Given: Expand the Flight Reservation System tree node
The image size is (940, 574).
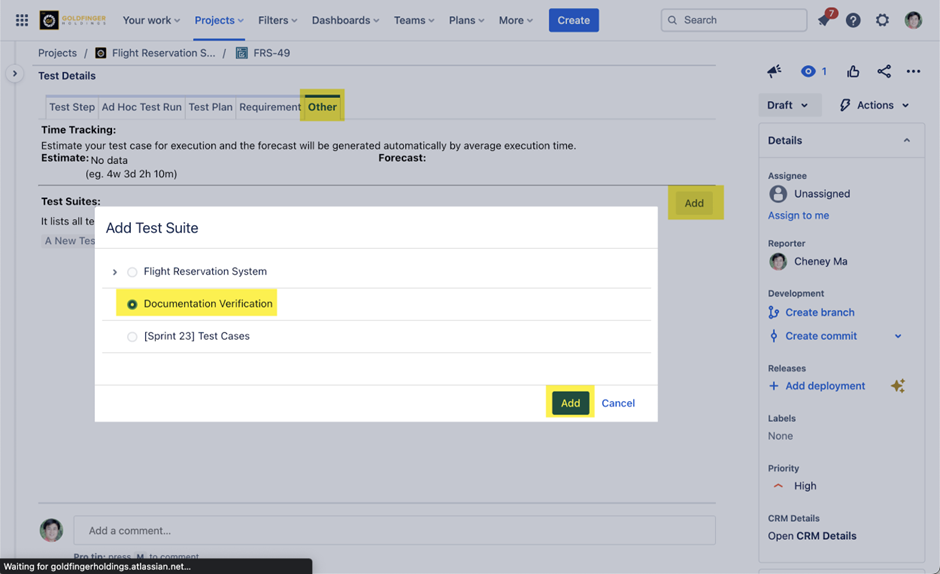Looking at the screenshot, I should (115, 272).
